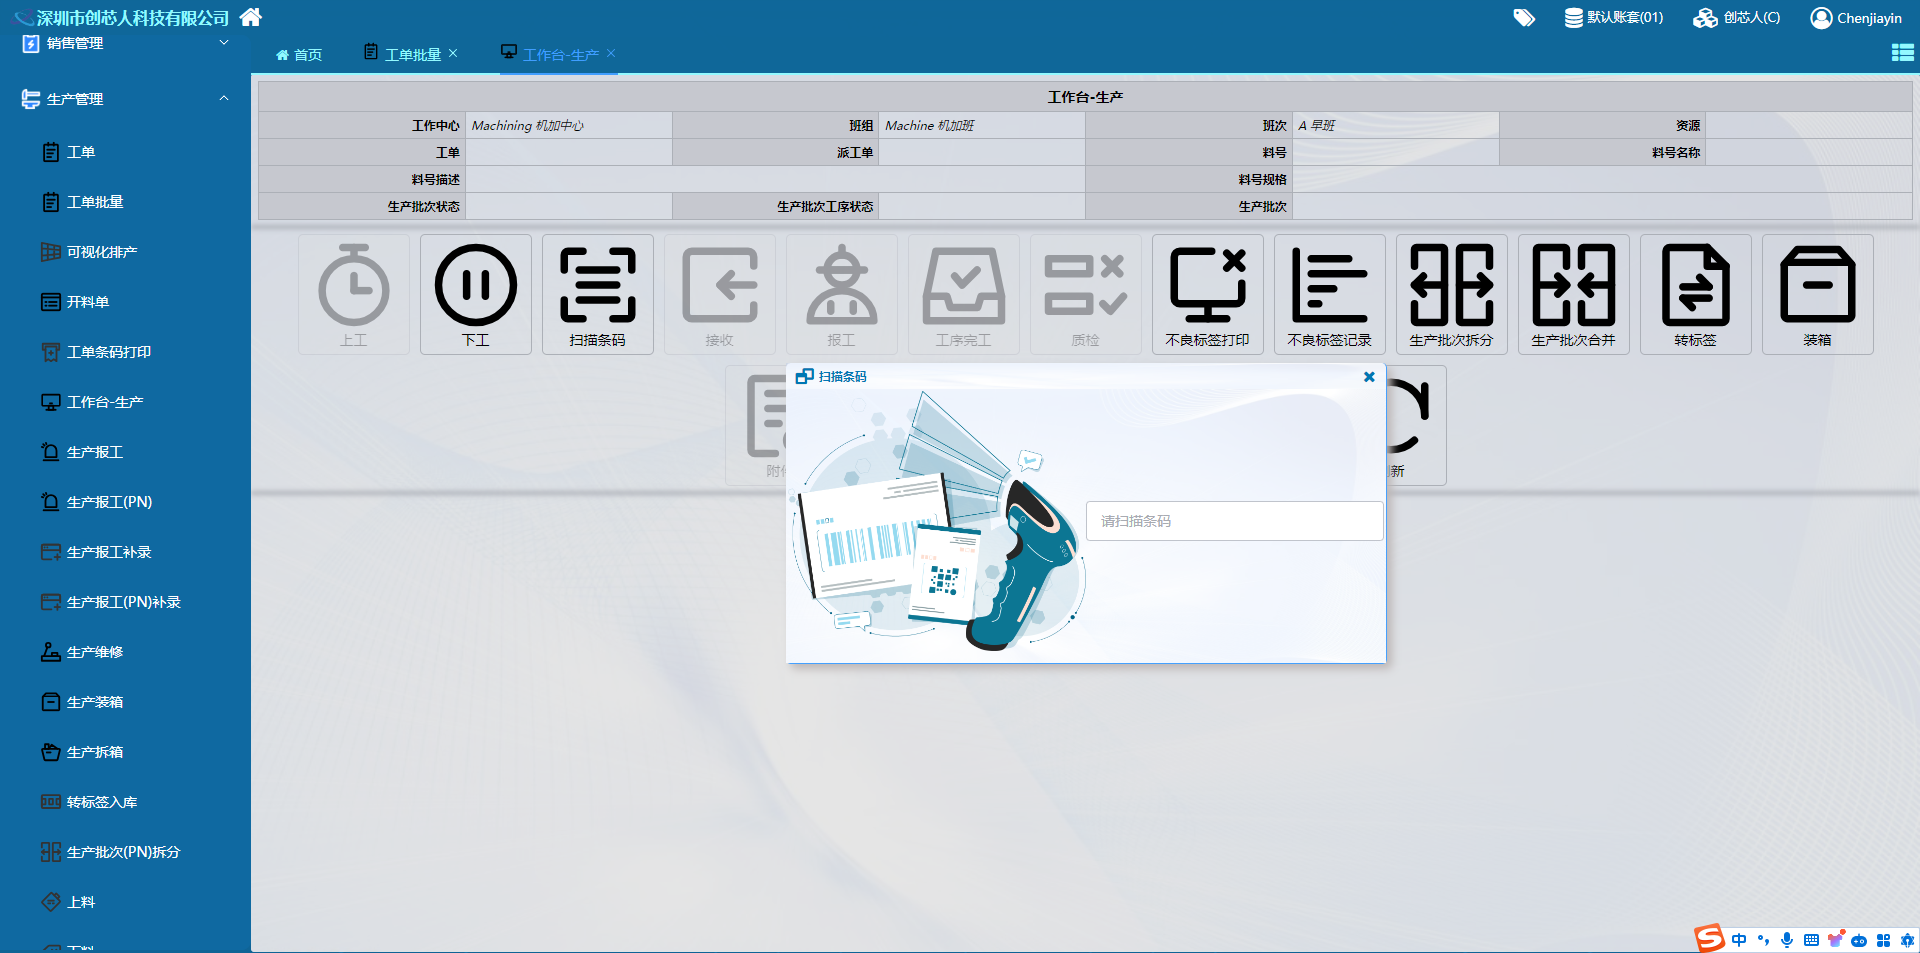Click the list layout icon at top right
Image resolution: width=1920 pixels, height=953 pixels.
click(1903, 53)
